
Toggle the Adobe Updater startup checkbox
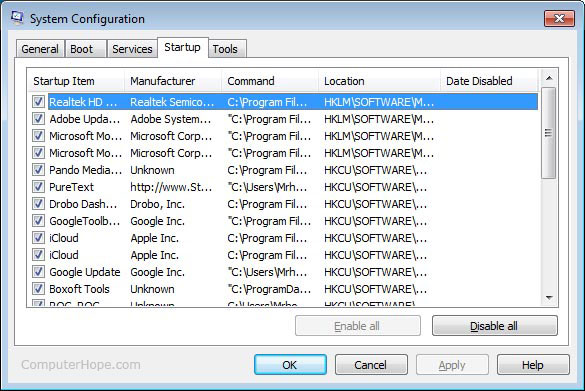pyautogui.click(x=38, y=119)
